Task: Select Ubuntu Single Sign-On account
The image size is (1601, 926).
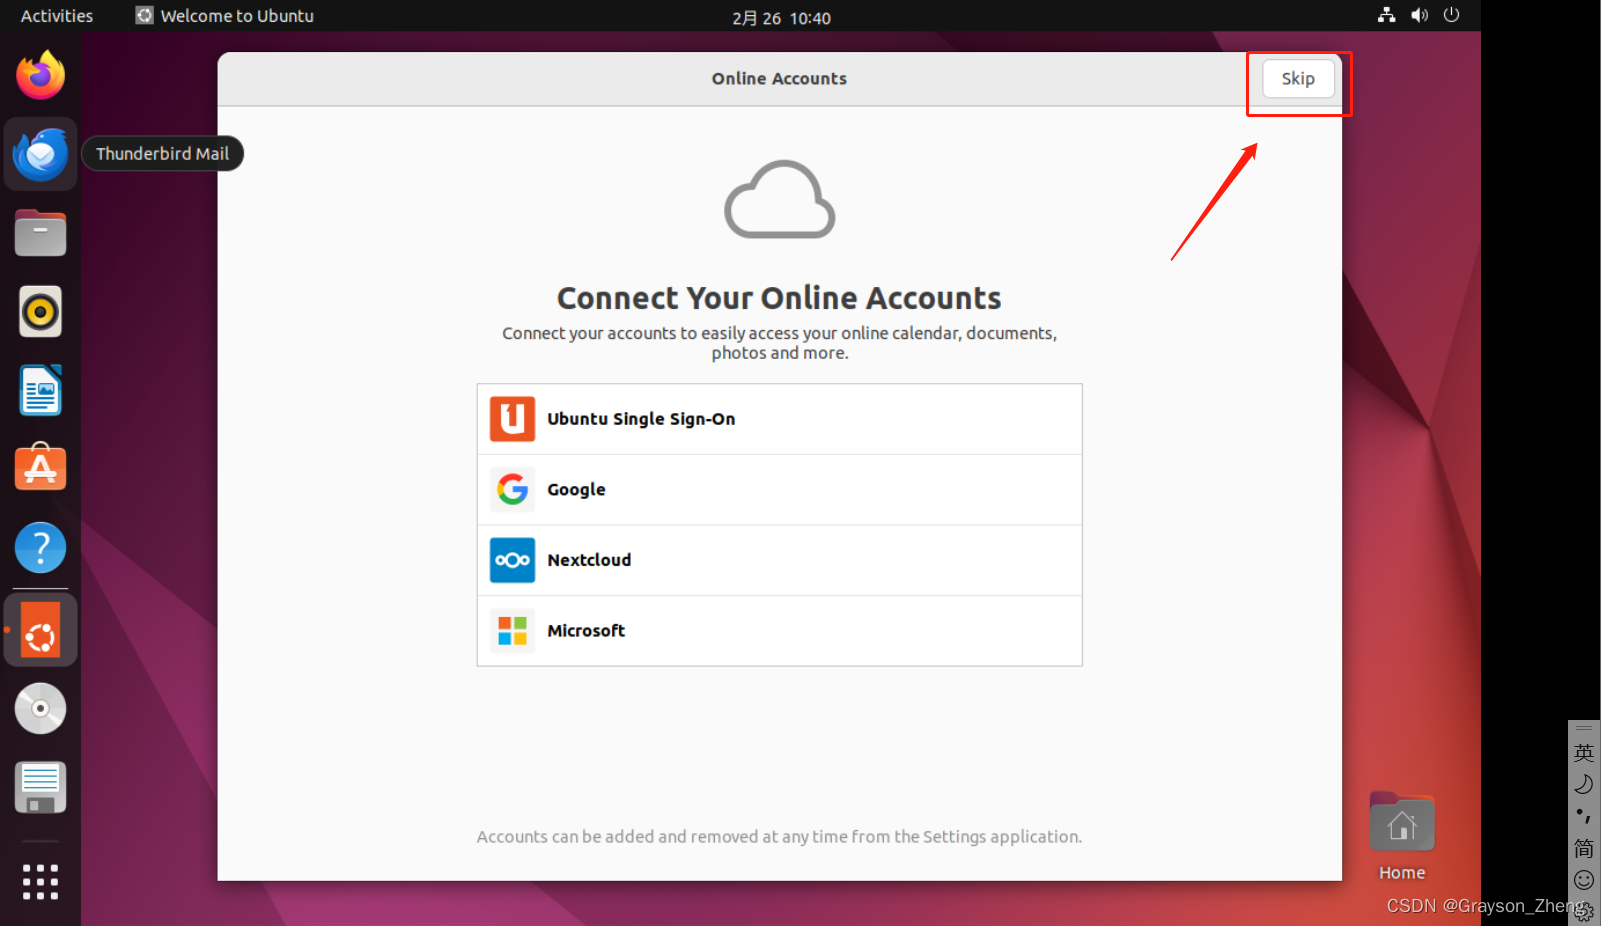Action: [x=779, y=419]
